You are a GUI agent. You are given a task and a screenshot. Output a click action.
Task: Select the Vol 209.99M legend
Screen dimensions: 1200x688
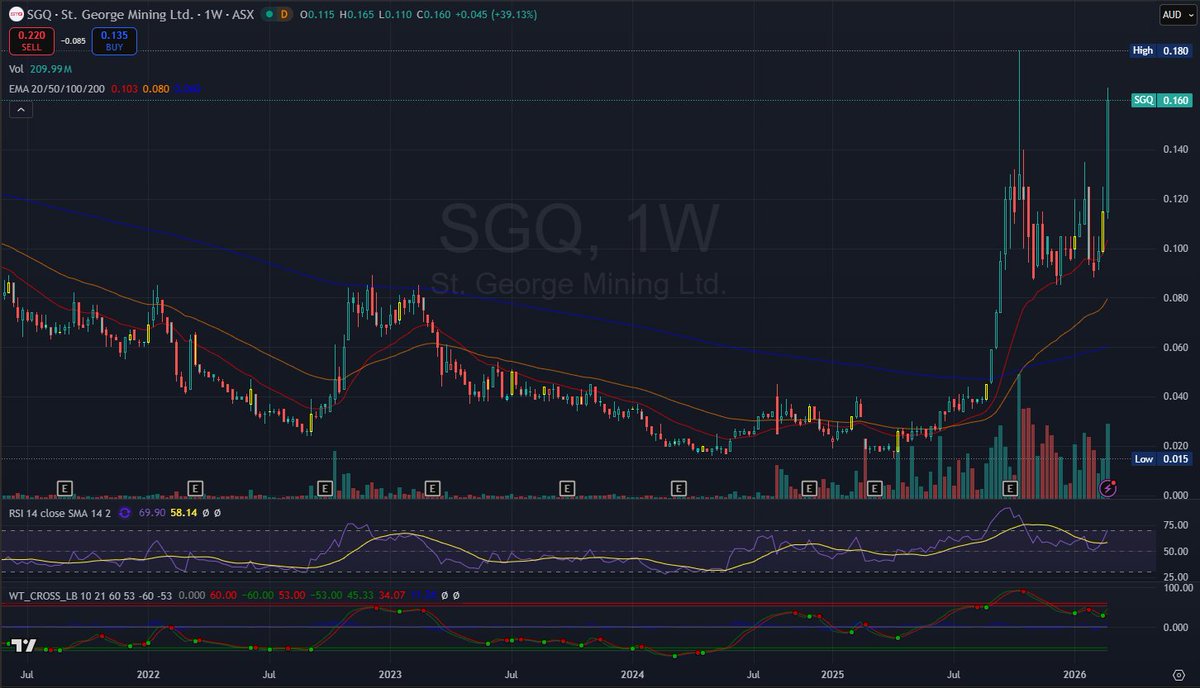pyautogui.click(x=41, y=69)
